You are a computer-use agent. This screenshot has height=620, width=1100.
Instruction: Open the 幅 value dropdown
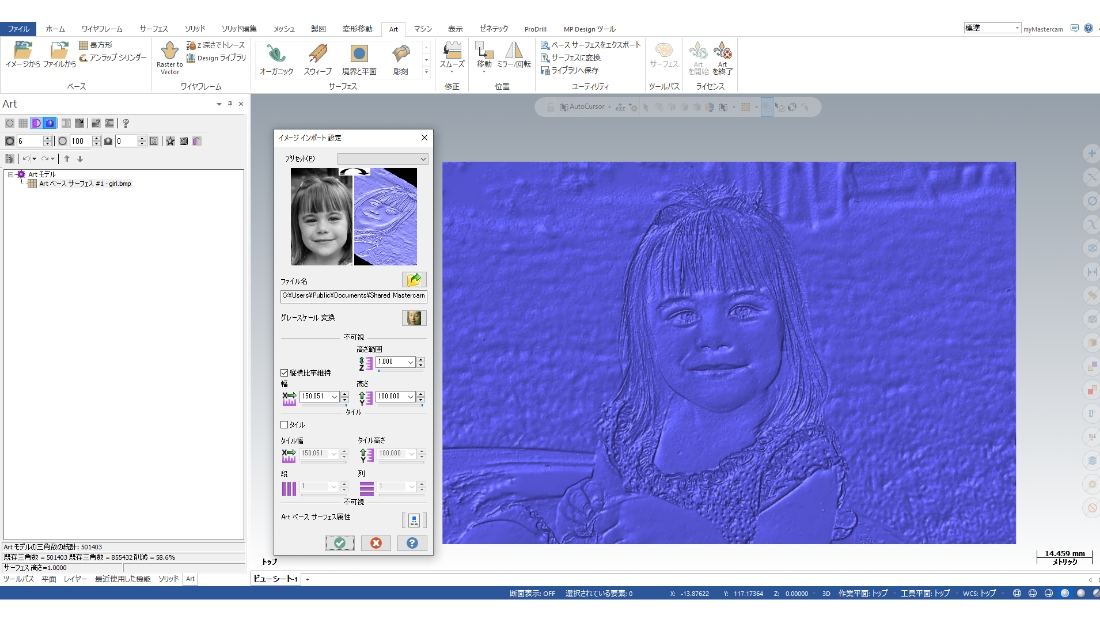335,397
